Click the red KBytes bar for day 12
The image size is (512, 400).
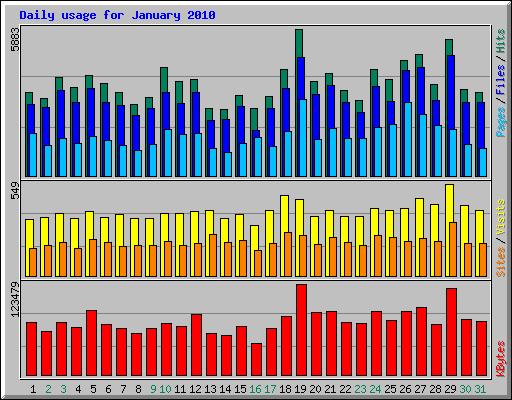coord(196,345)
